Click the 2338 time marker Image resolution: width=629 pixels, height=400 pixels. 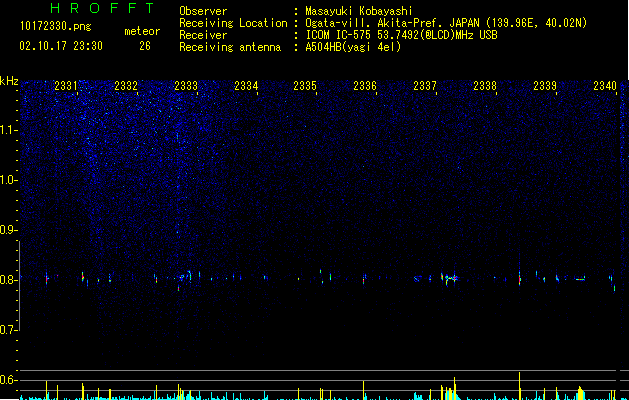[485, 86]
